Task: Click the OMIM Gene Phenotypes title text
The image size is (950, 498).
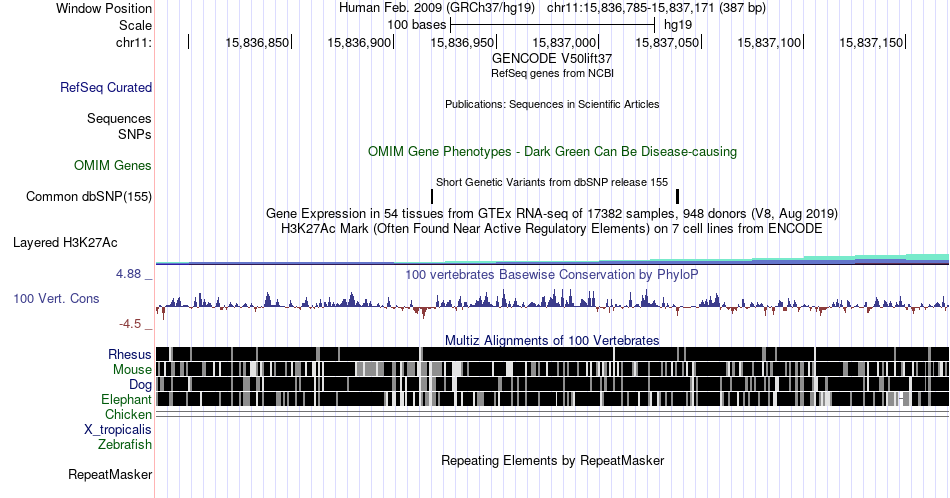Action: (552, 151)
